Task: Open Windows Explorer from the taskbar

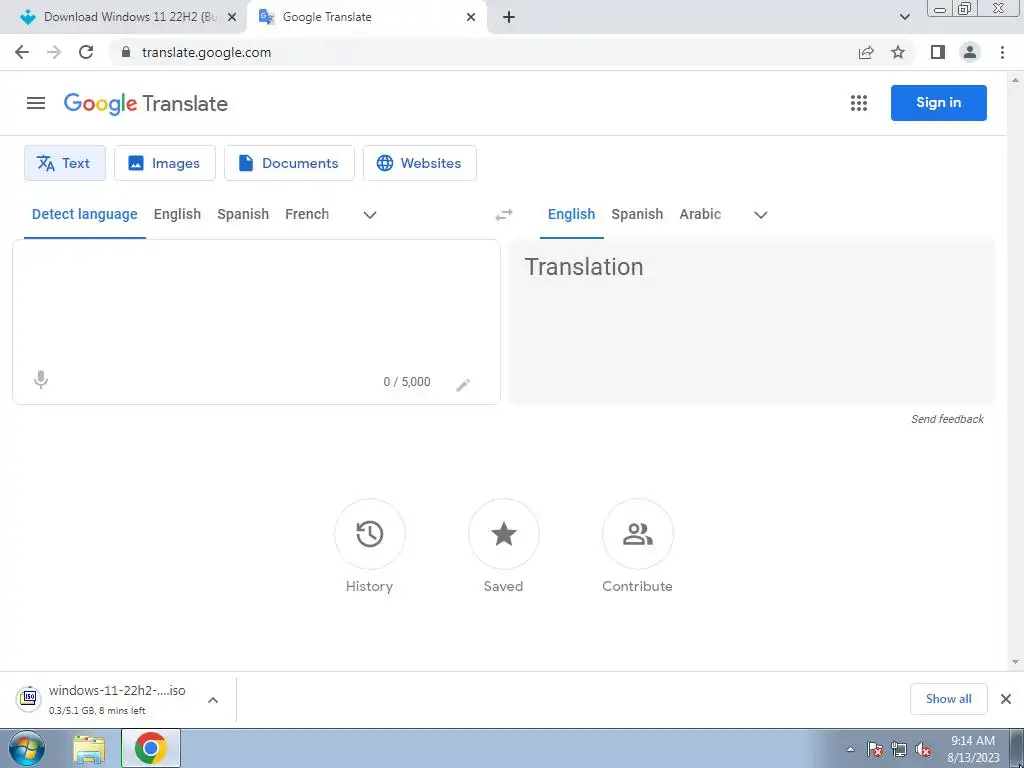Action: coord(89,749)
